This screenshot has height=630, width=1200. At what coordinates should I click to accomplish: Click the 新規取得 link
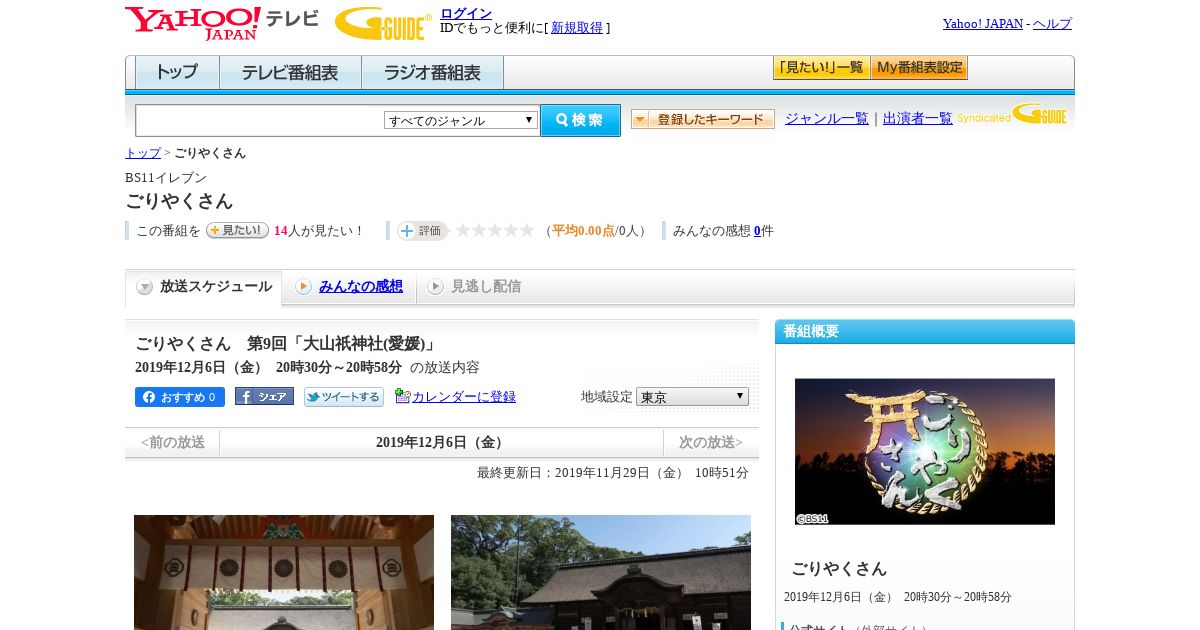[577, 28]
